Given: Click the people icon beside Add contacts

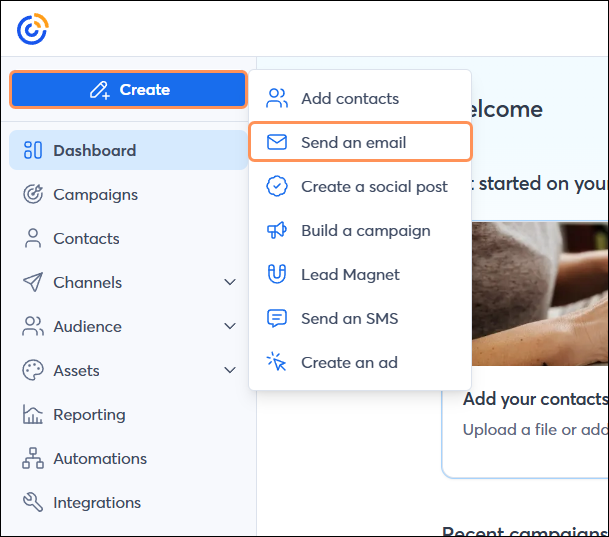Looking at the screenshot, I should pyautogui.click(x=277, y=98).
